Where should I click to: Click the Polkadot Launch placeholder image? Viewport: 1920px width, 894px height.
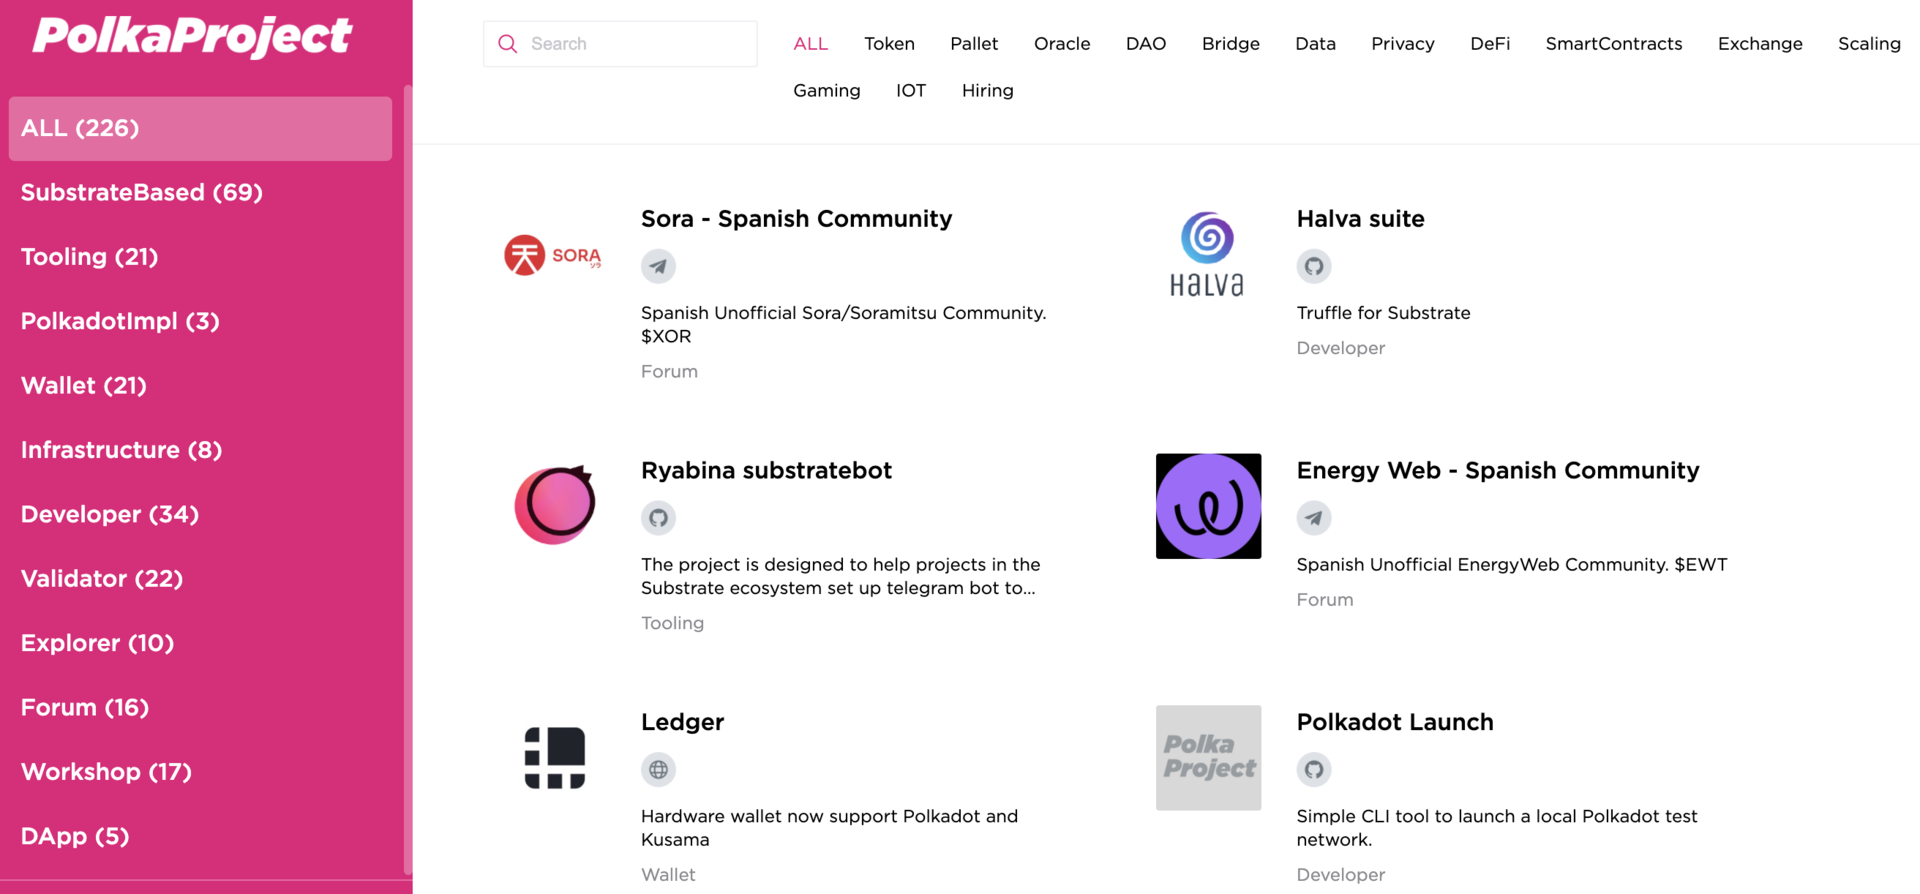(1208, 758)
